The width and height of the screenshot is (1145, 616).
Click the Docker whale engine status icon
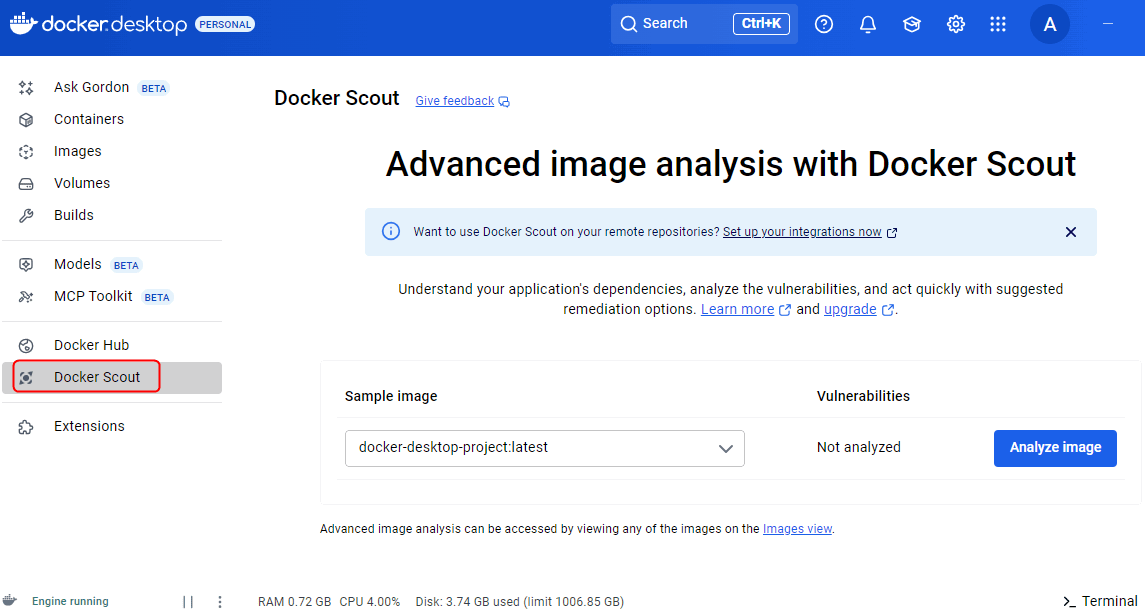(11, 601)
